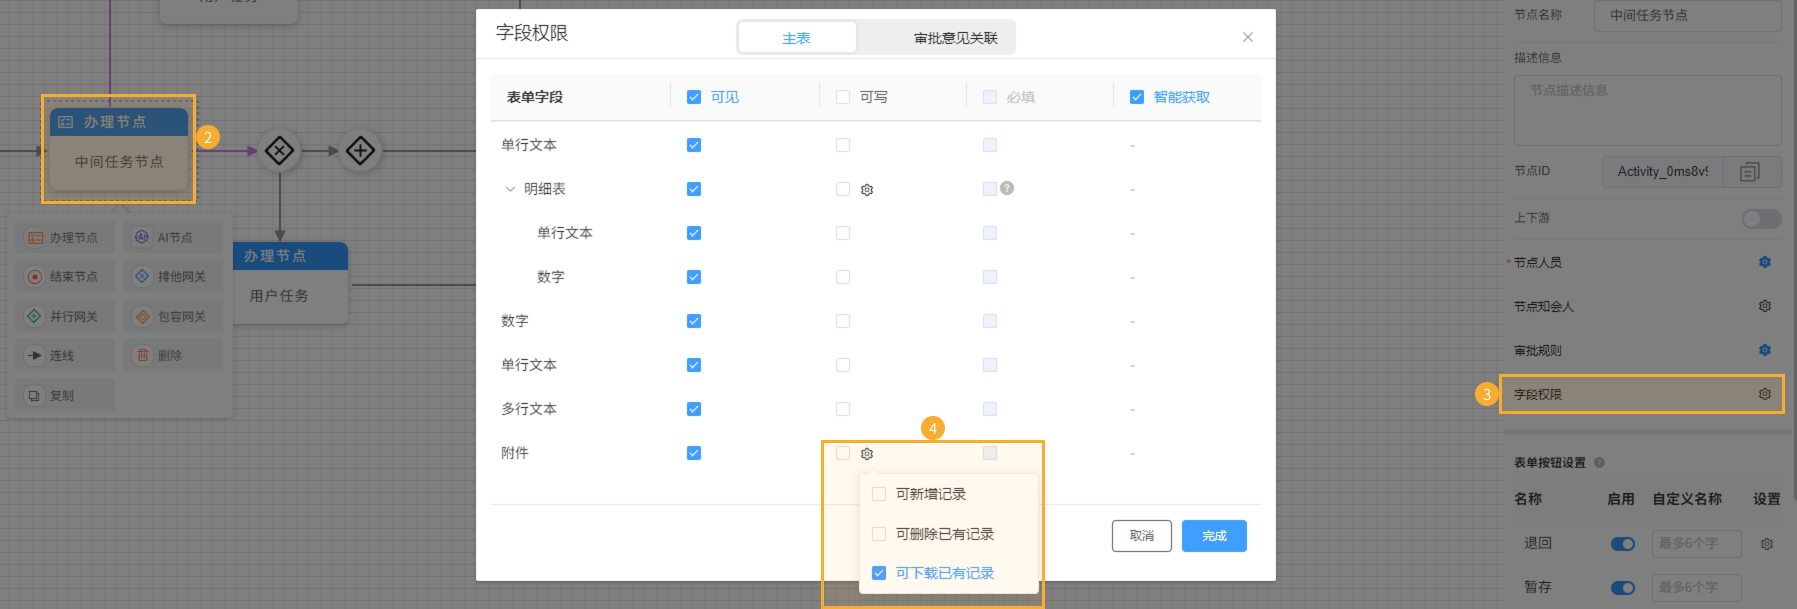
Task: Uncheck 可见 for 附件 row
Action: tap(694, 453)
